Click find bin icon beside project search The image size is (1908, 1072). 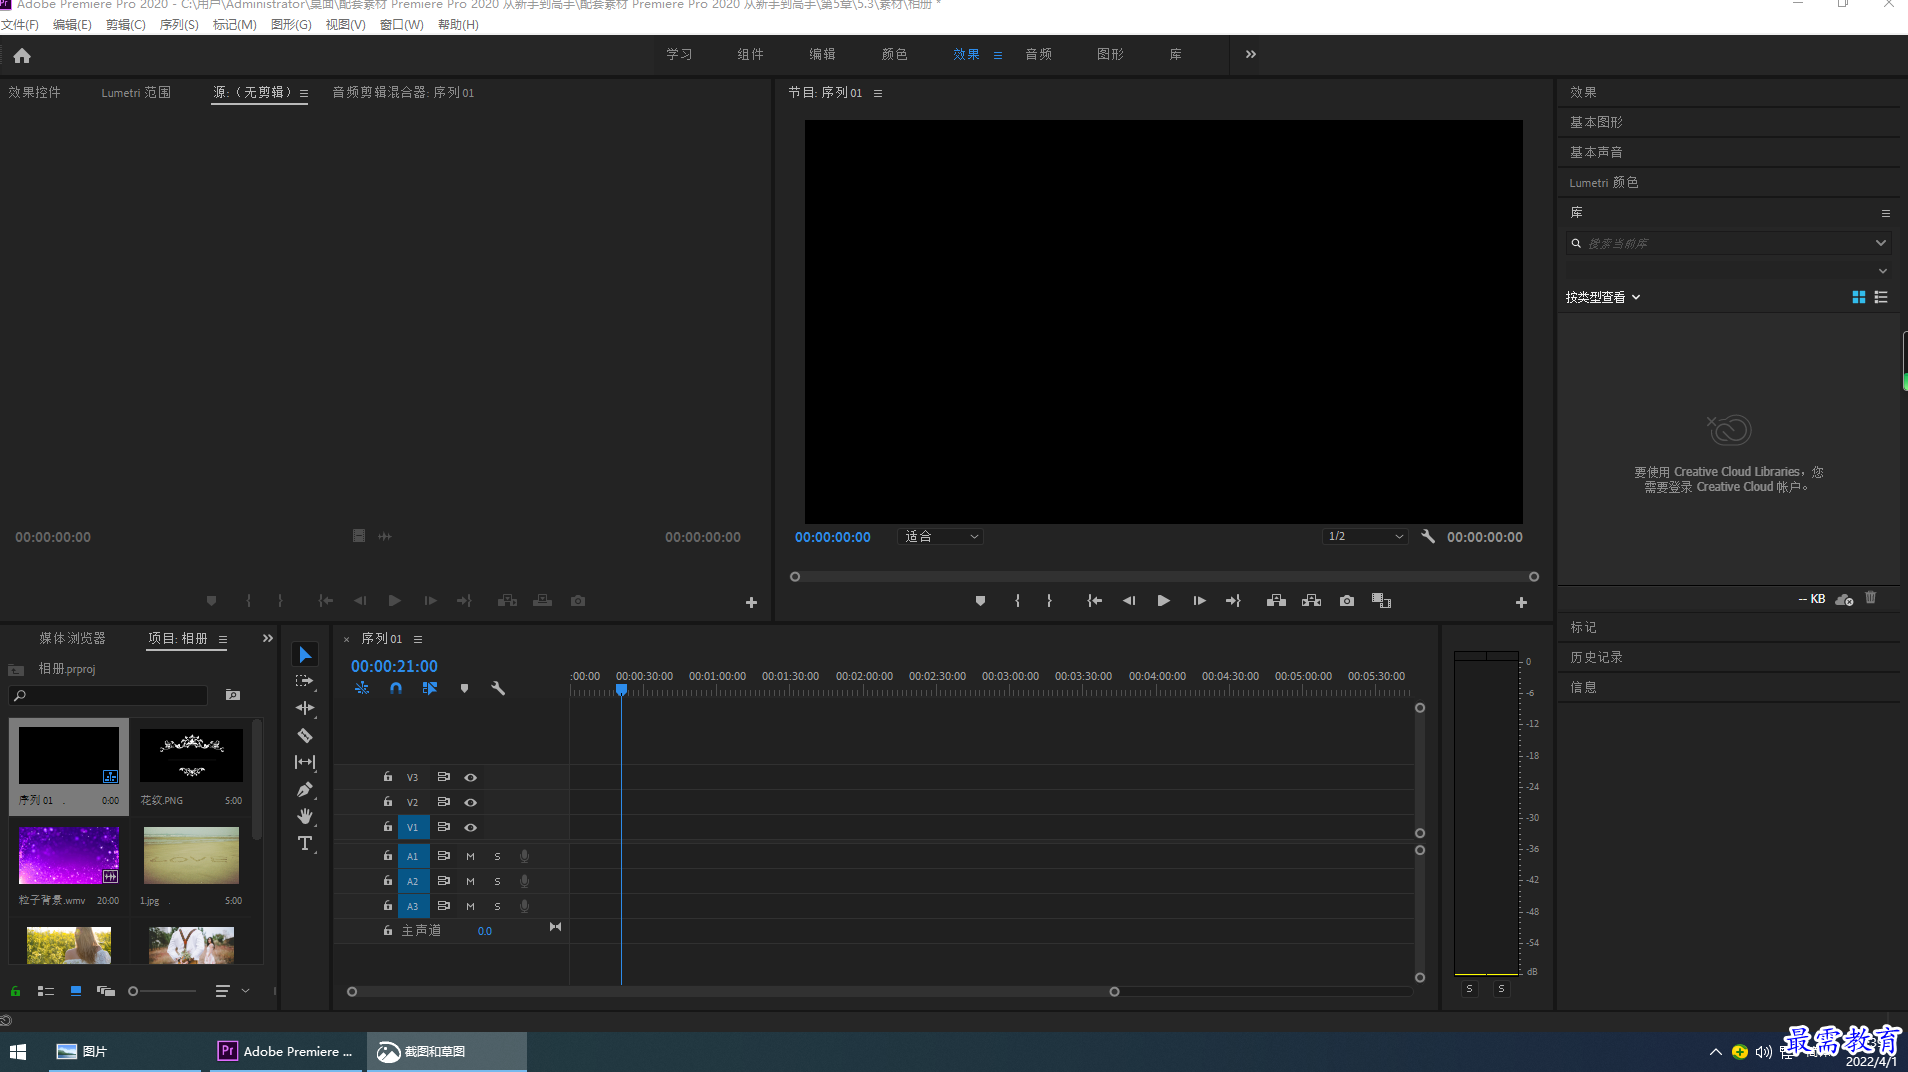pyautogui.click(x=233, y=695)
